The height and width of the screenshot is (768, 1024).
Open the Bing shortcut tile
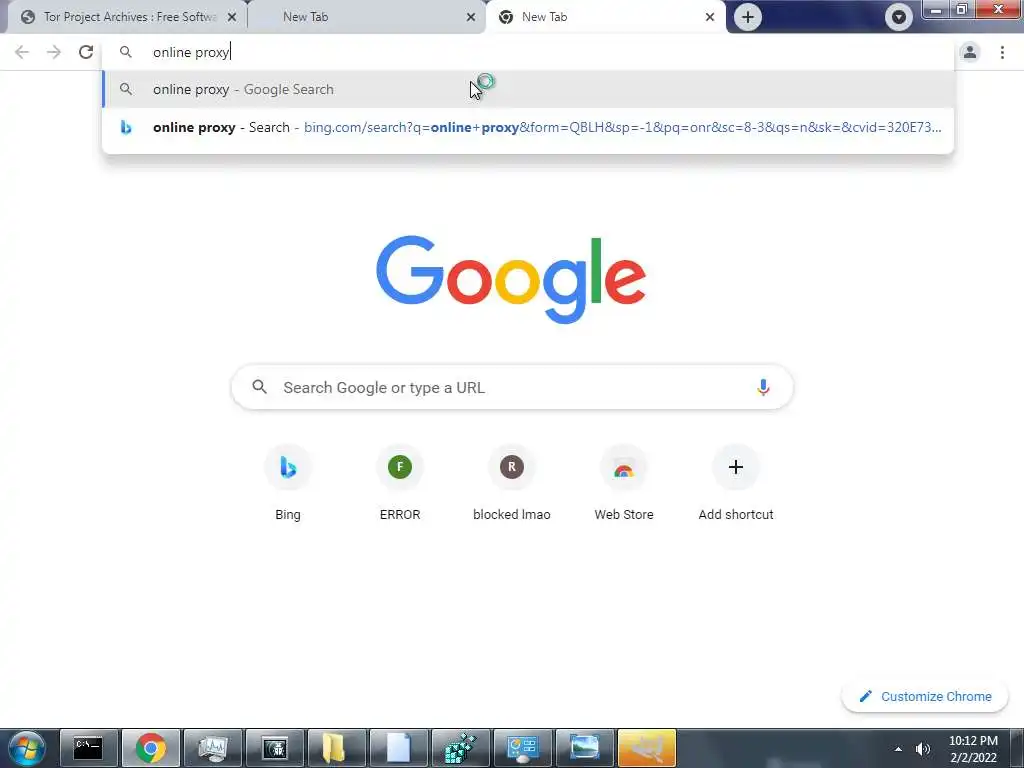click(x=288, y=483)
